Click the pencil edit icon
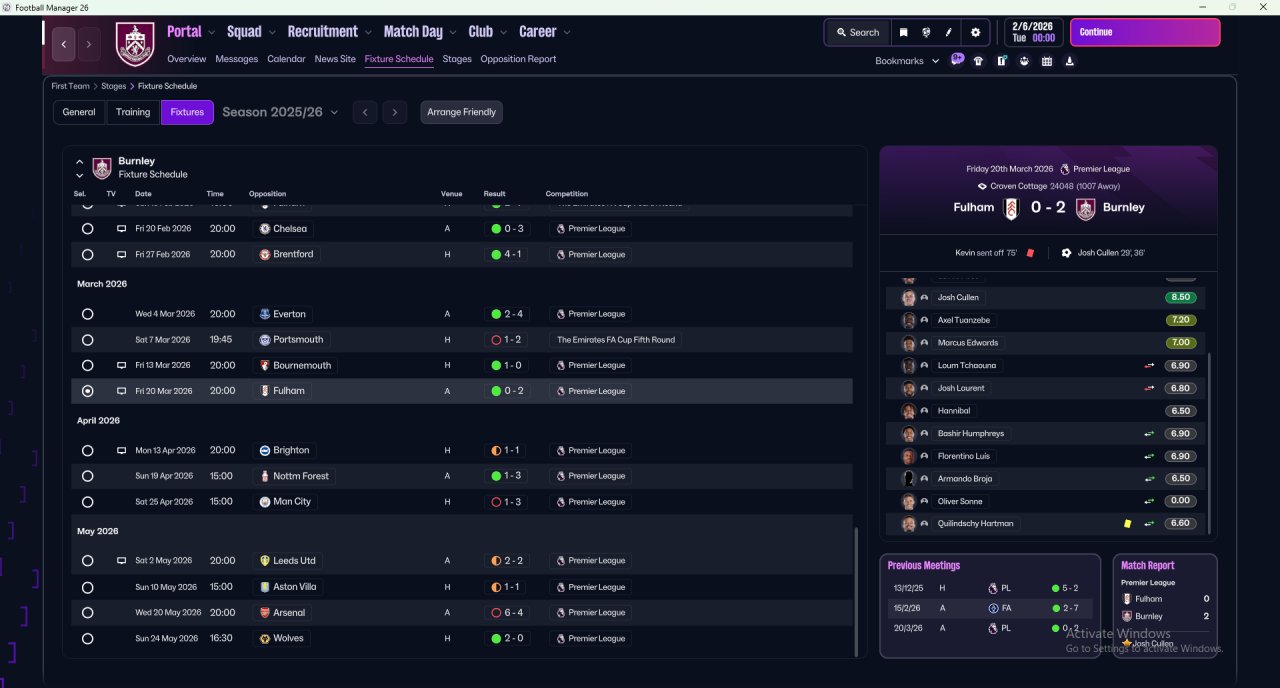This screenshot has width=1280, height=688. point(949,32)
